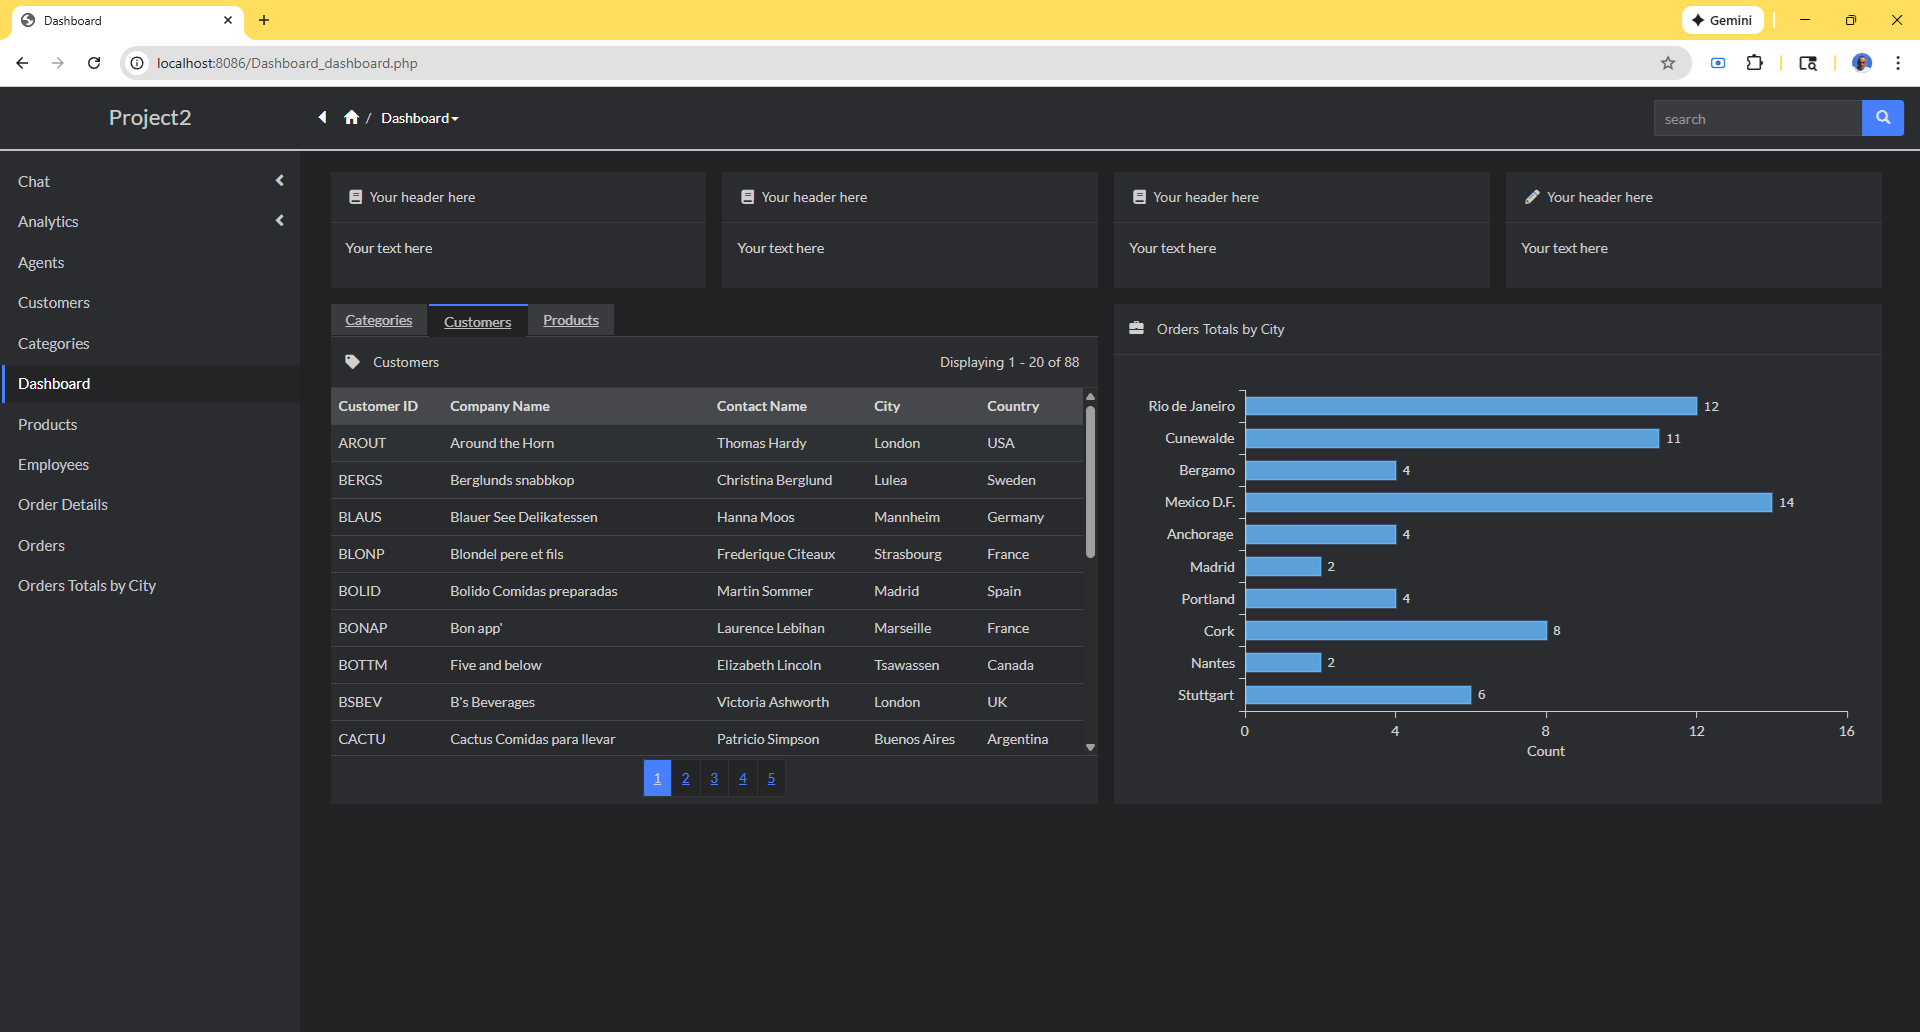Switch to the Products tab
The width and height of the screenshot is (1920, 1032).
coord(570,320)
